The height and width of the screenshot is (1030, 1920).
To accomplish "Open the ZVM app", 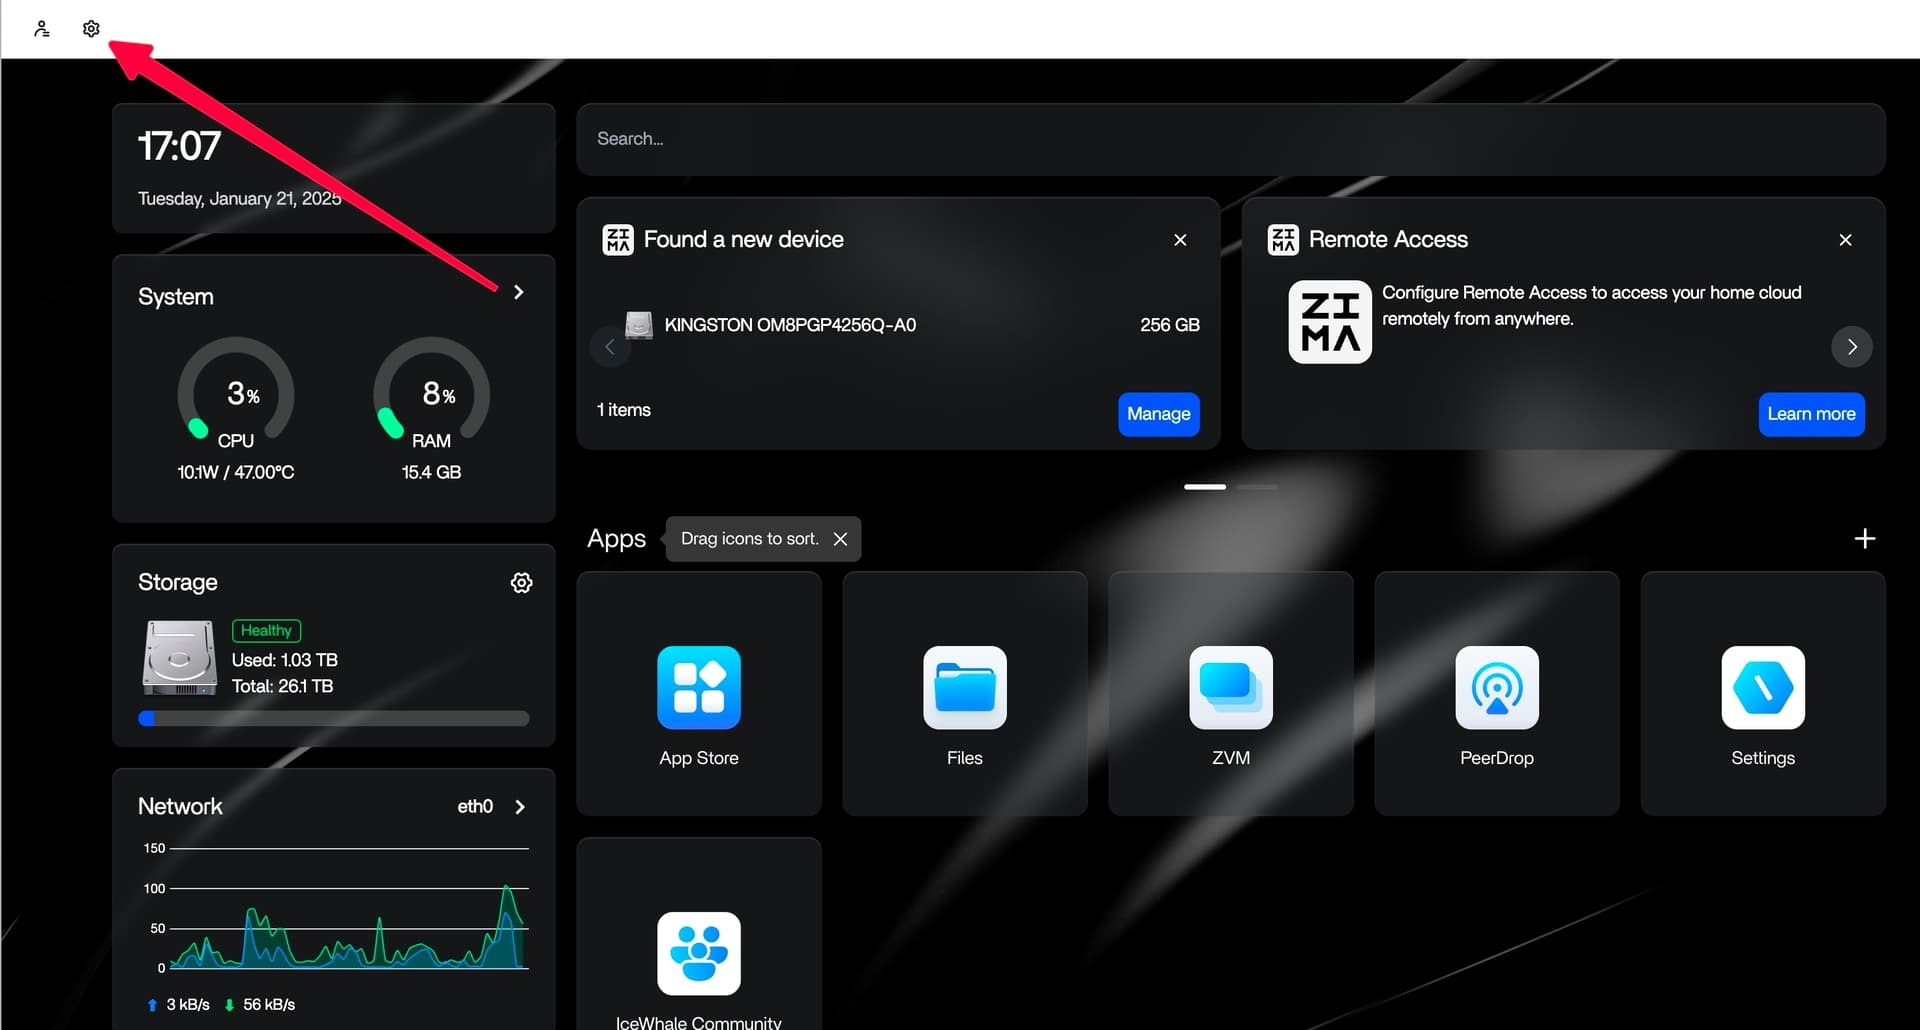I will point(1230,688).
